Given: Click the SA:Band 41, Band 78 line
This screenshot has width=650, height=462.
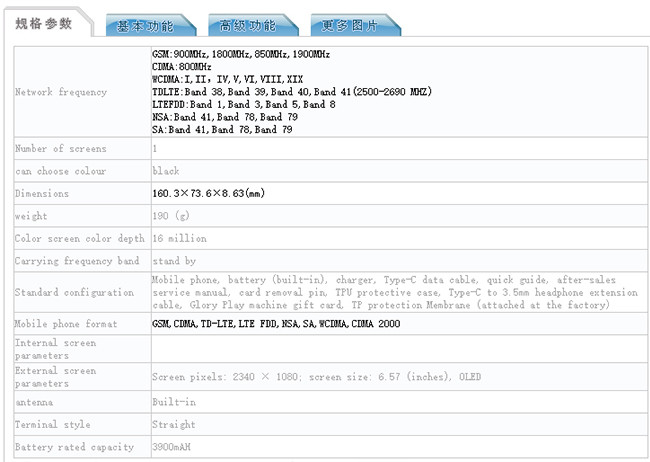Looking at the screenshot, I should 224,130.
